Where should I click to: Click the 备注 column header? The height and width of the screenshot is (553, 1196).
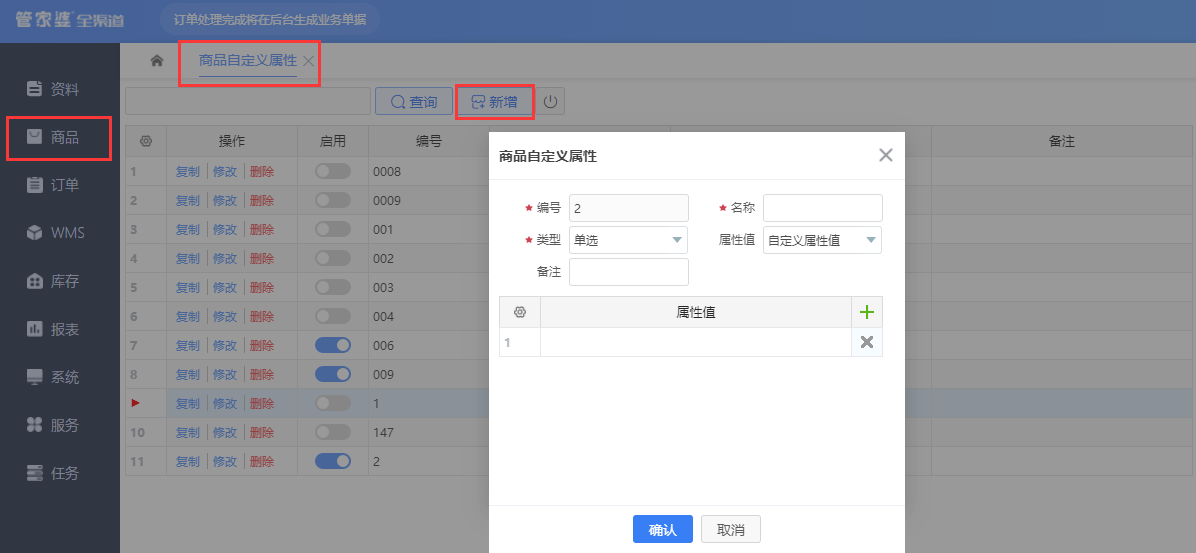[1061, 141]
